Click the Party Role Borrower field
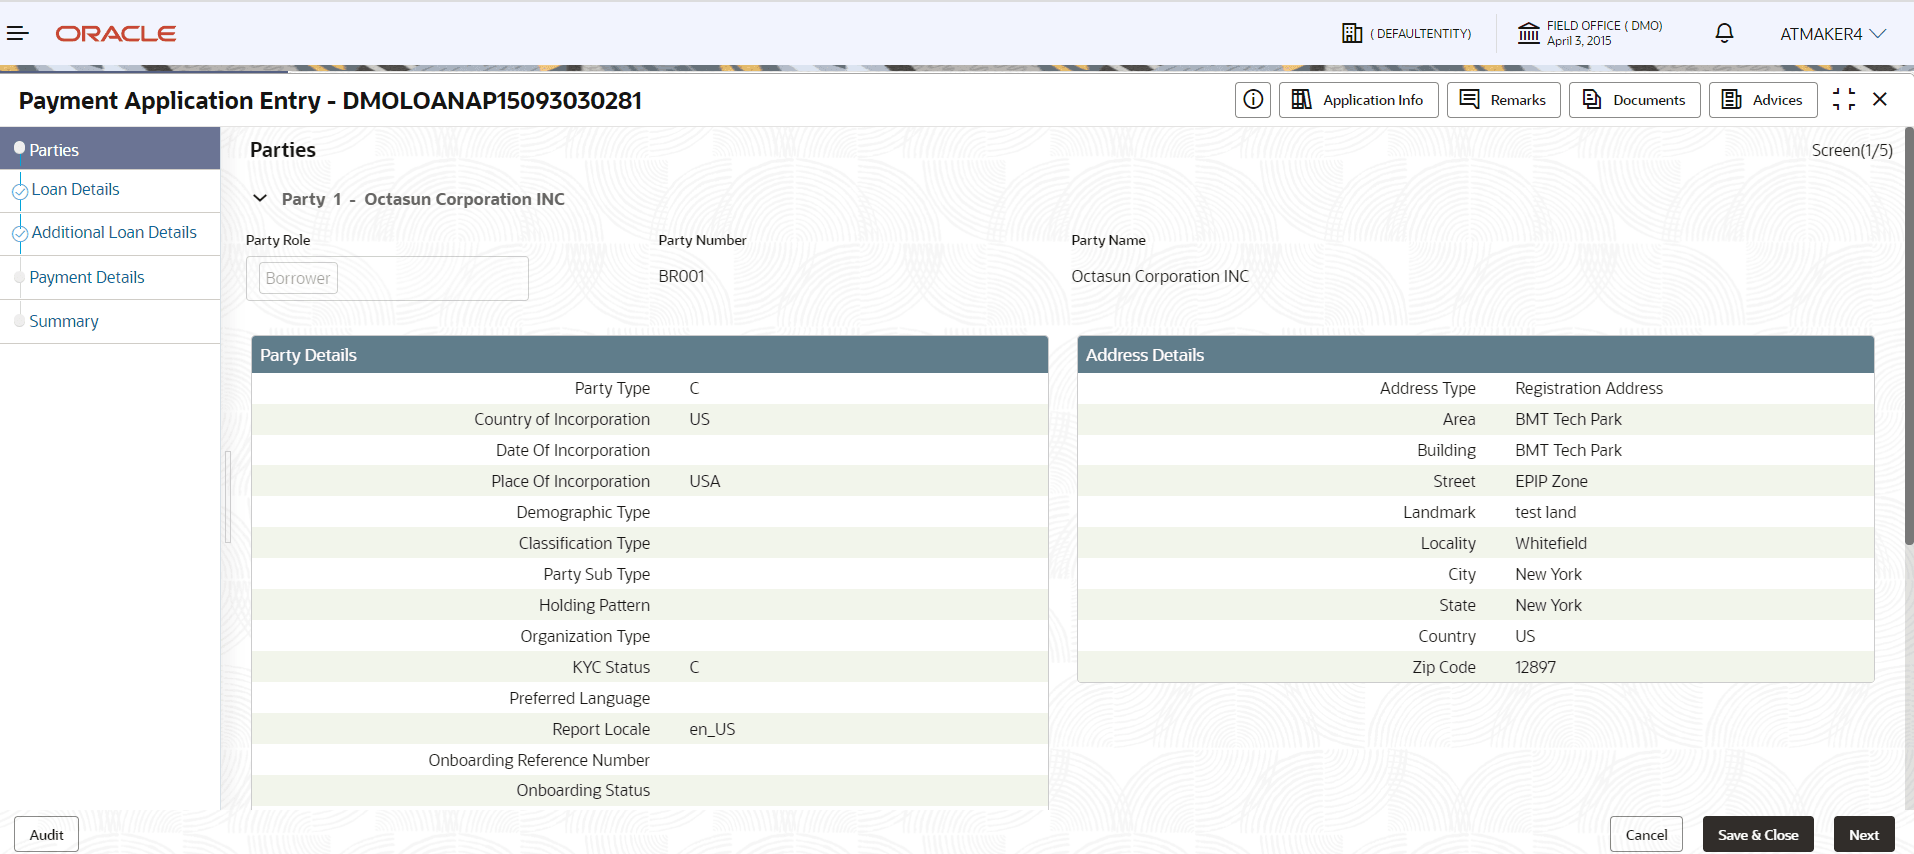Screen dimensions: 1914x854 (387, 278)
